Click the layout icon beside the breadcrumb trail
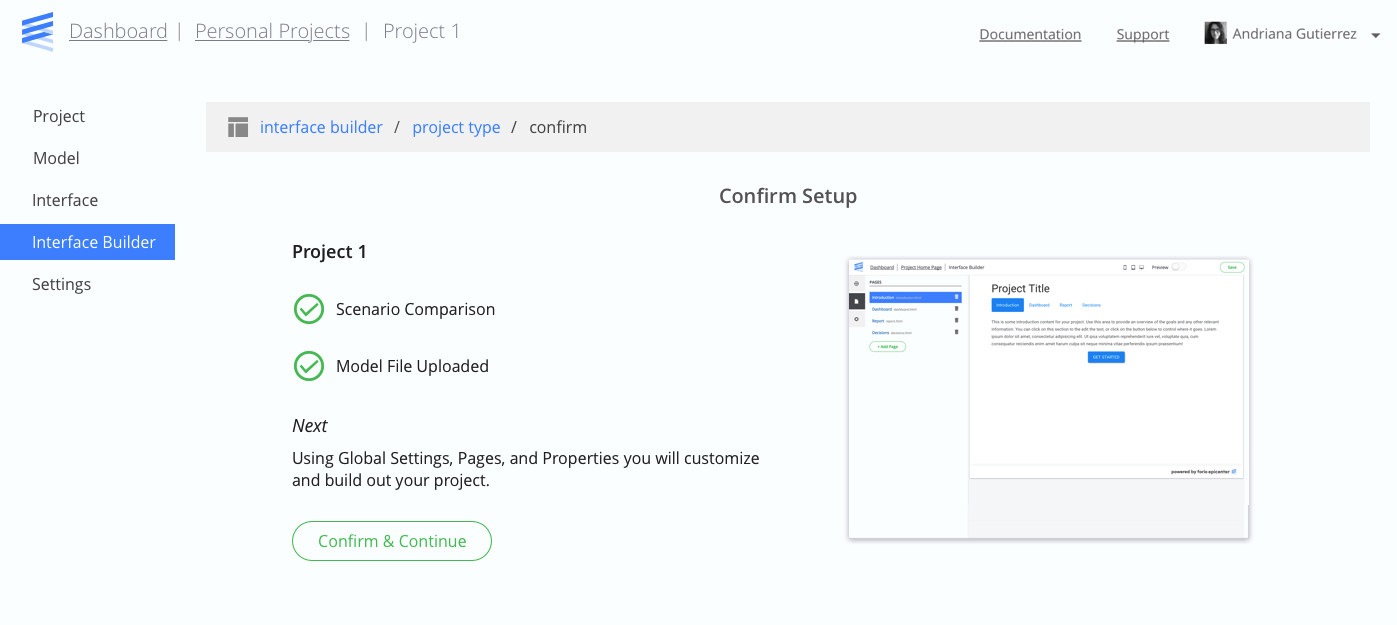Image resolution: width=1397 pixels, height=625 pixels. (237, 127)
